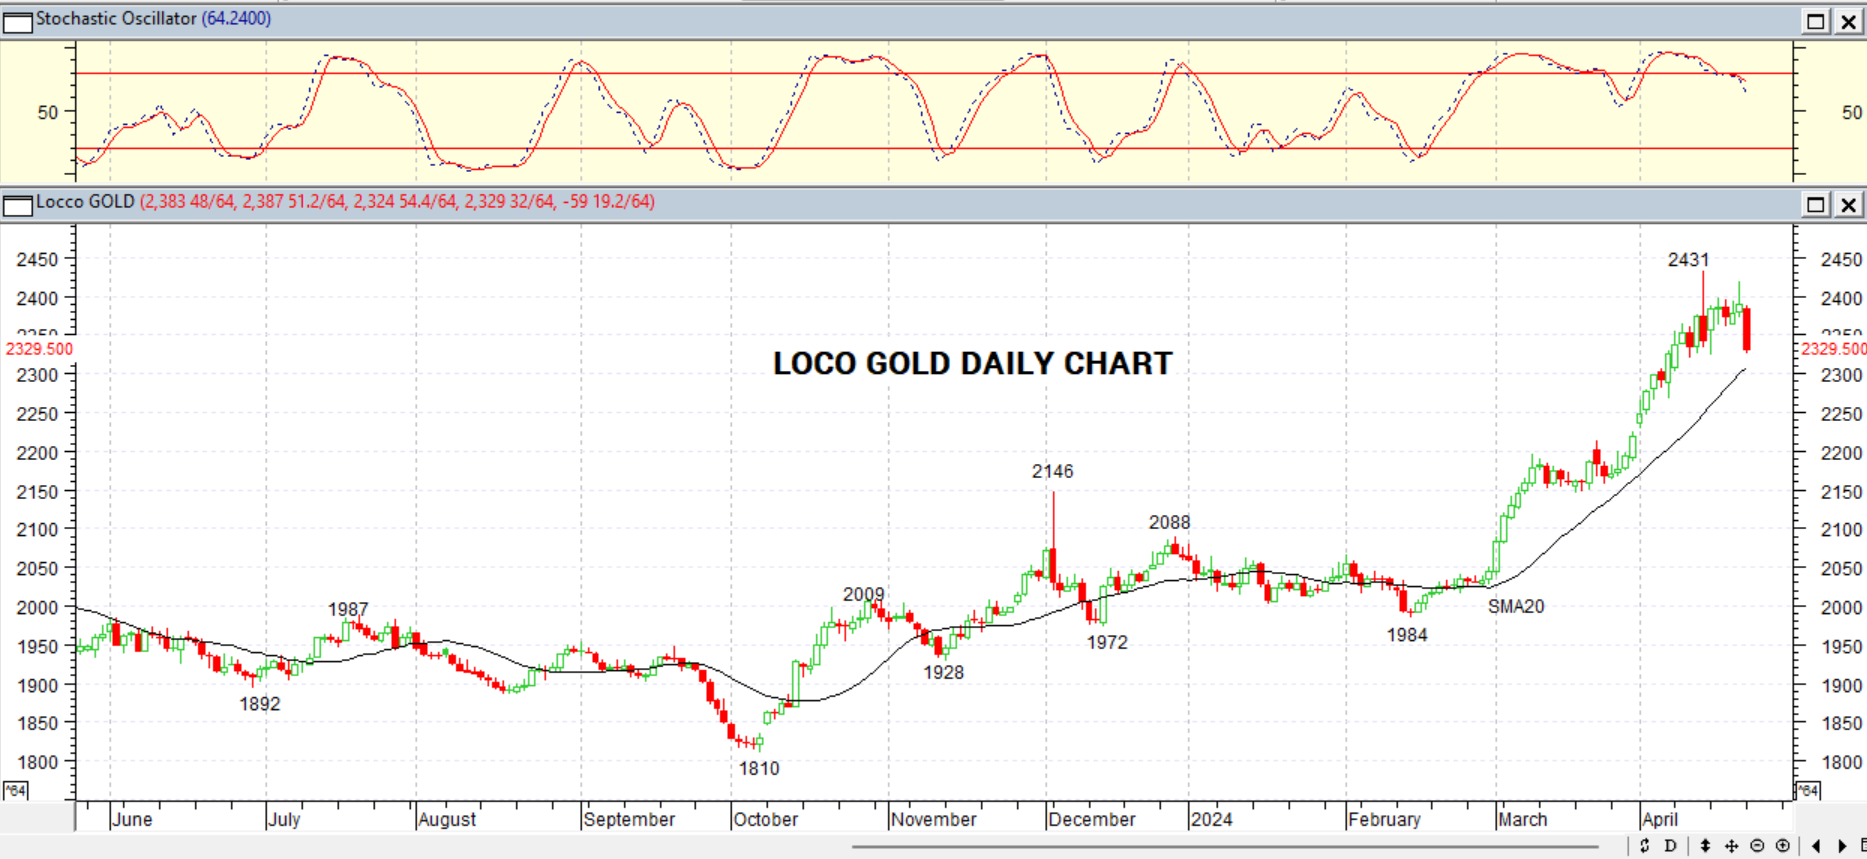
Task: Click the left-pointing chart navigation arrow
Action: click(x=1816, y=846)
